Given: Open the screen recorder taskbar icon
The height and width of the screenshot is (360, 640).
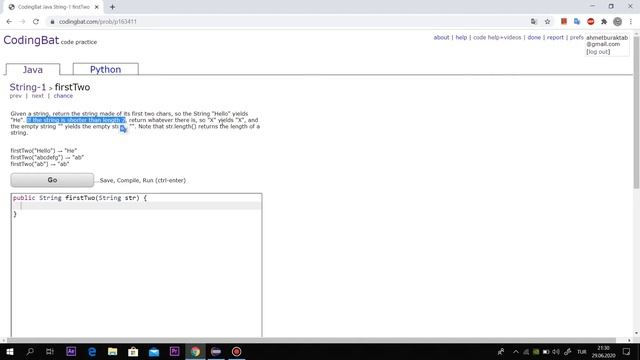Looking at the screenshot, I should click(236, 351).
